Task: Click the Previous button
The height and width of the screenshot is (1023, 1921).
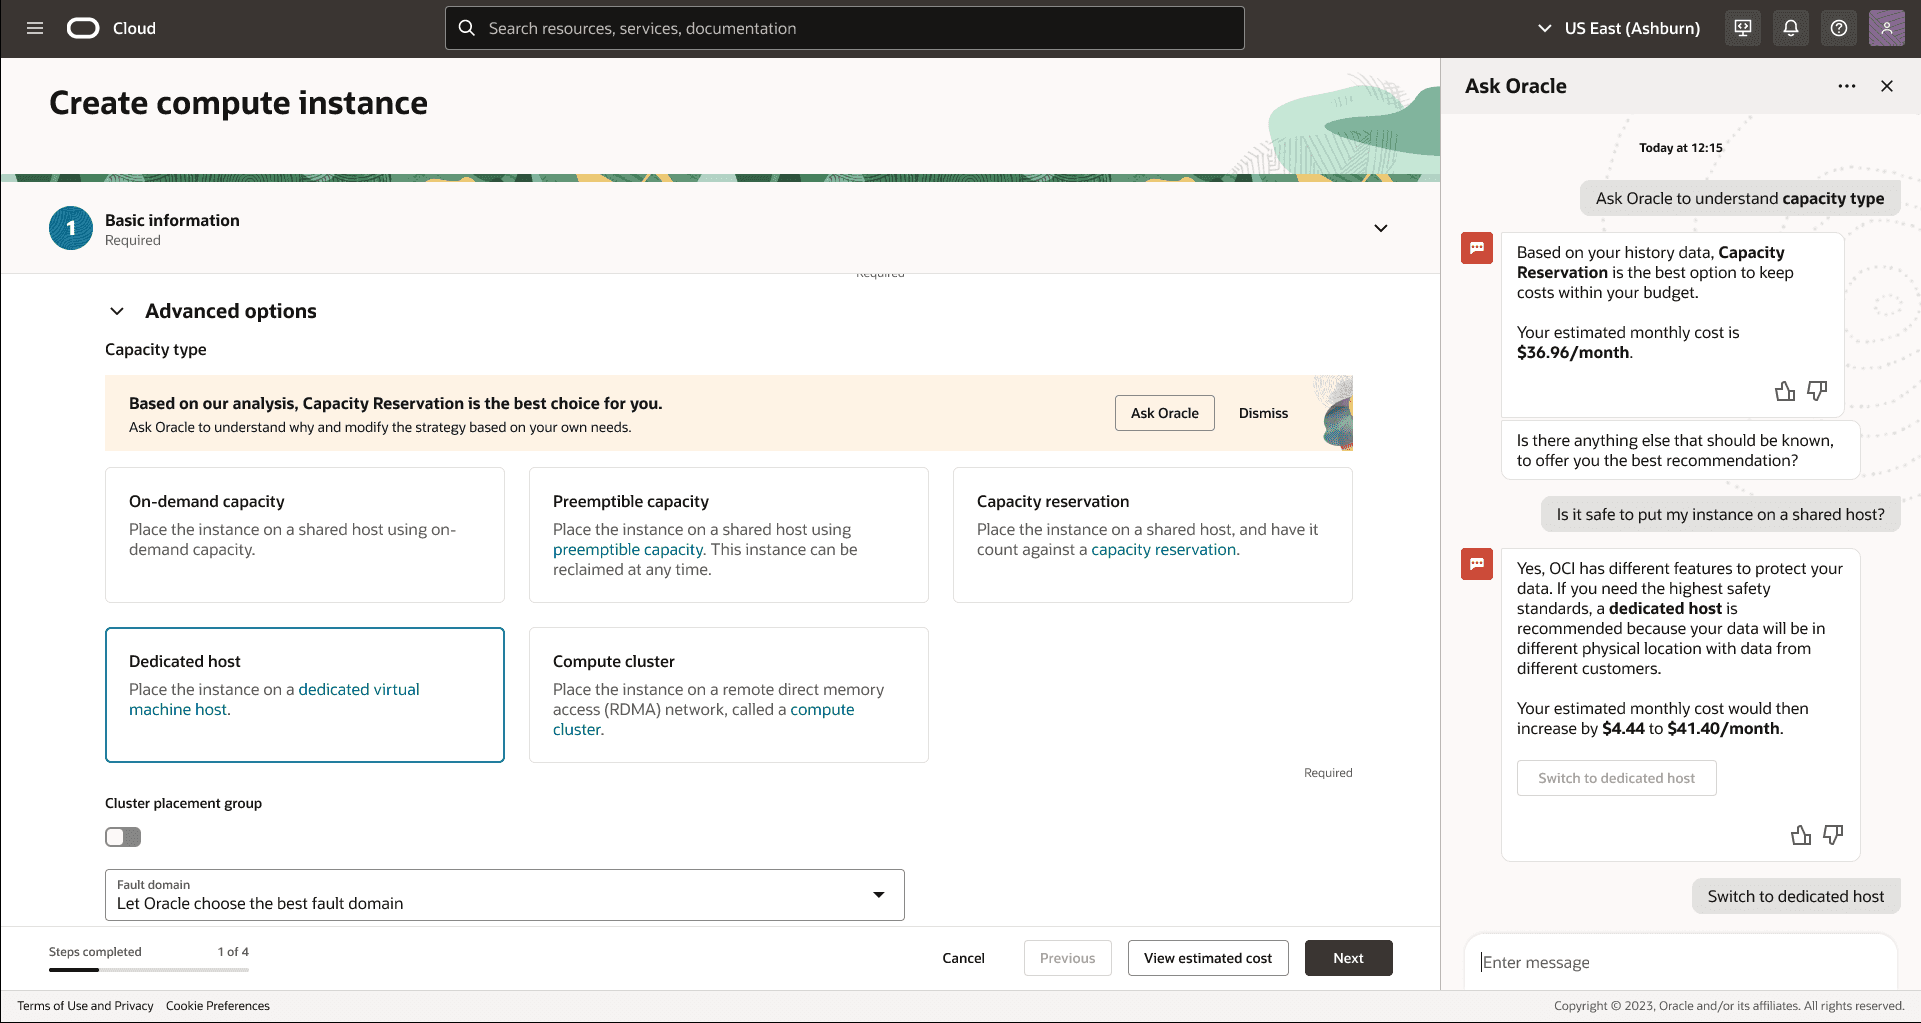Action: coord(1068,958)
